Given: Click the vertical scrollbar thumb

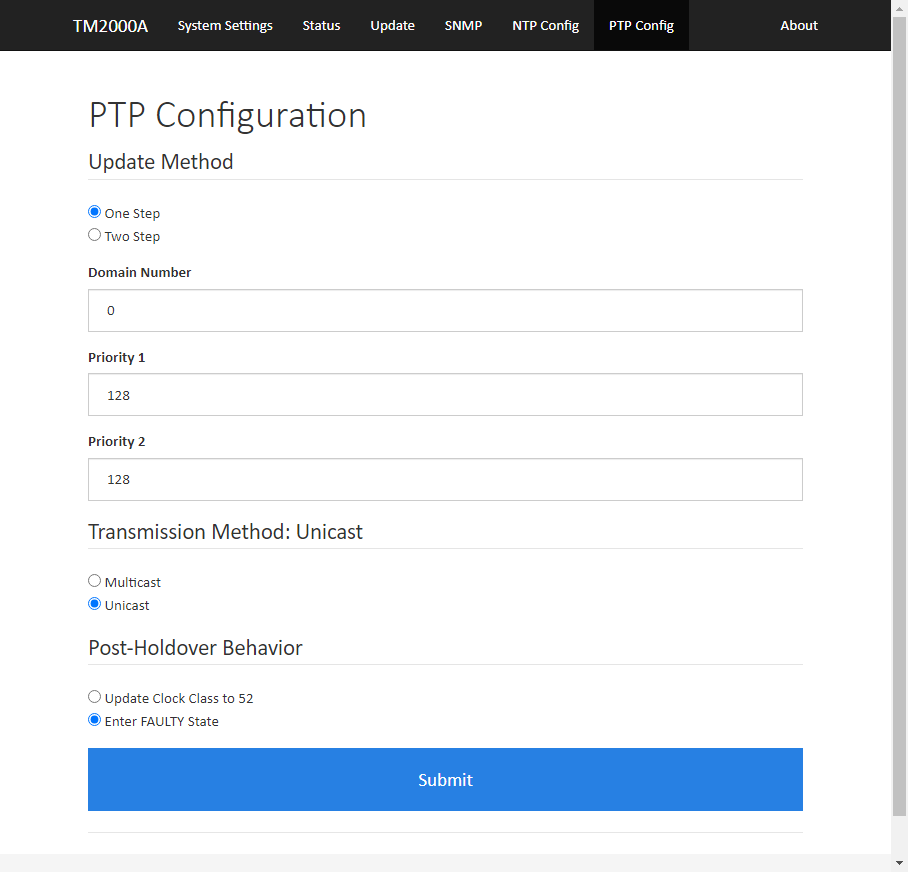Looking at the screenshot, I should pyautogui.click(x=899, y=417).
